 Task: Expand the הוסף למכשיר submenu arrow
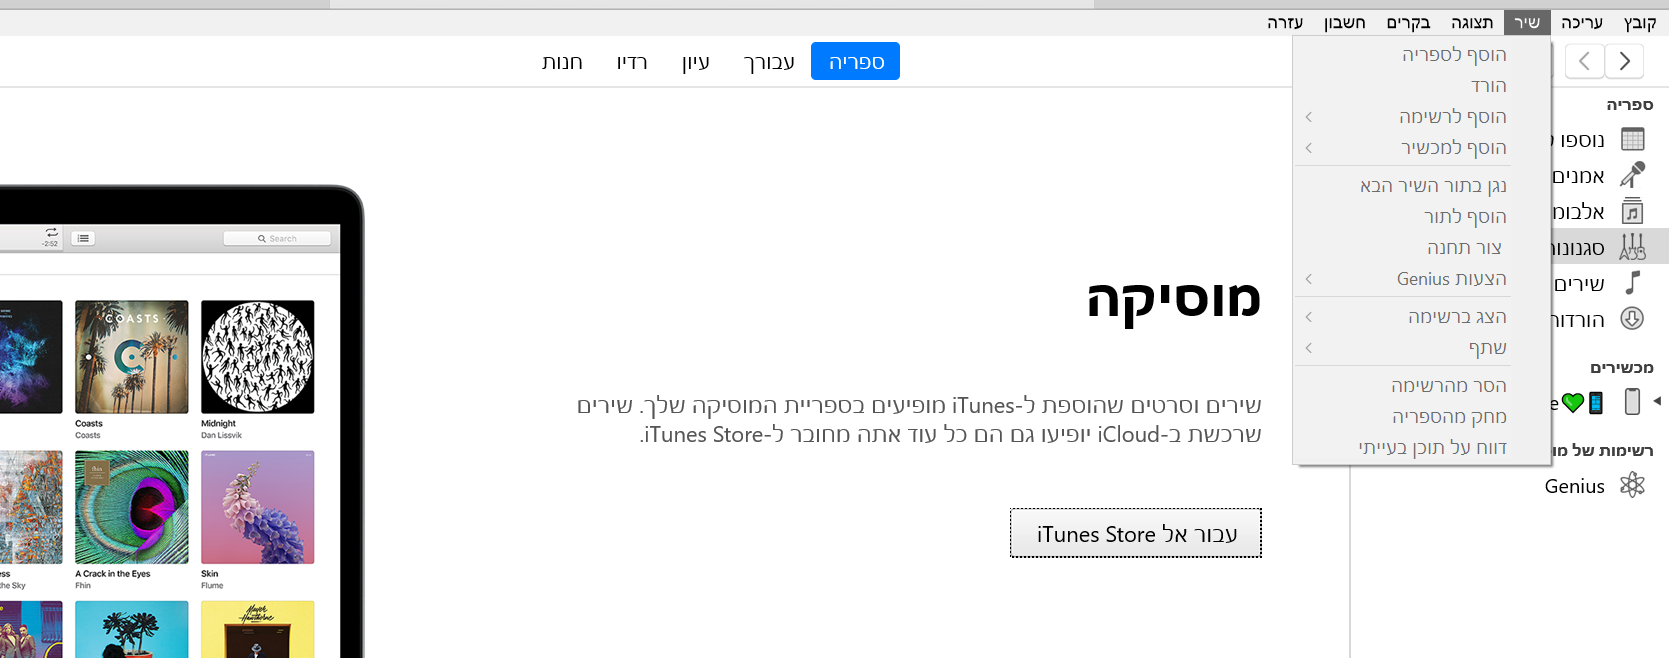[x=1309, y=148]
